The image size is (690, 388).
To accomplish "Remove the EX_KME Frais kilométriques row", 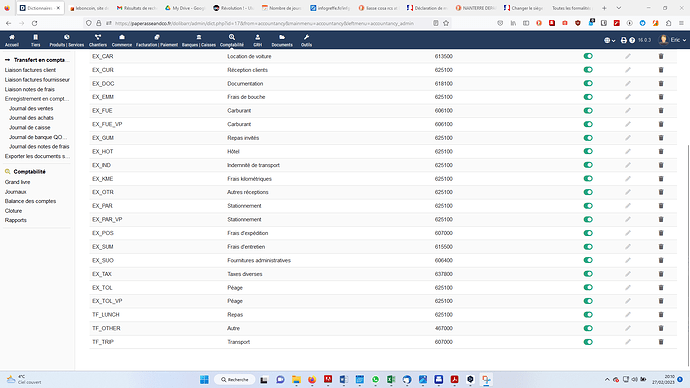I will (661, 179).
